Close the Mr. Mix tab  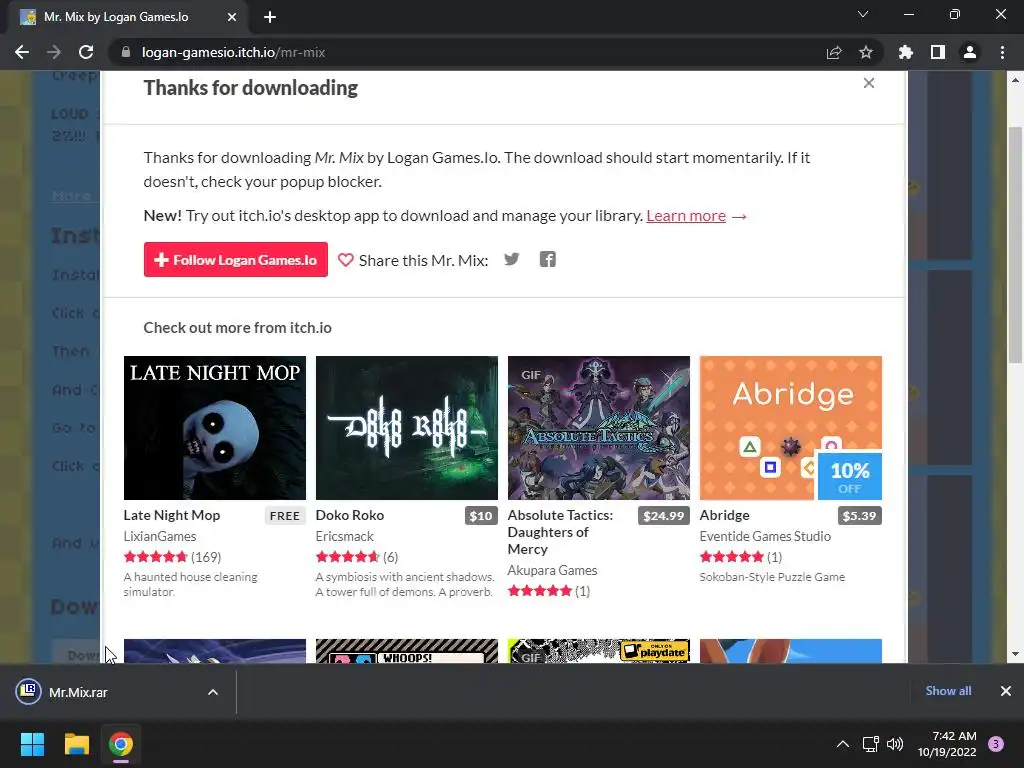click(232, 17)
